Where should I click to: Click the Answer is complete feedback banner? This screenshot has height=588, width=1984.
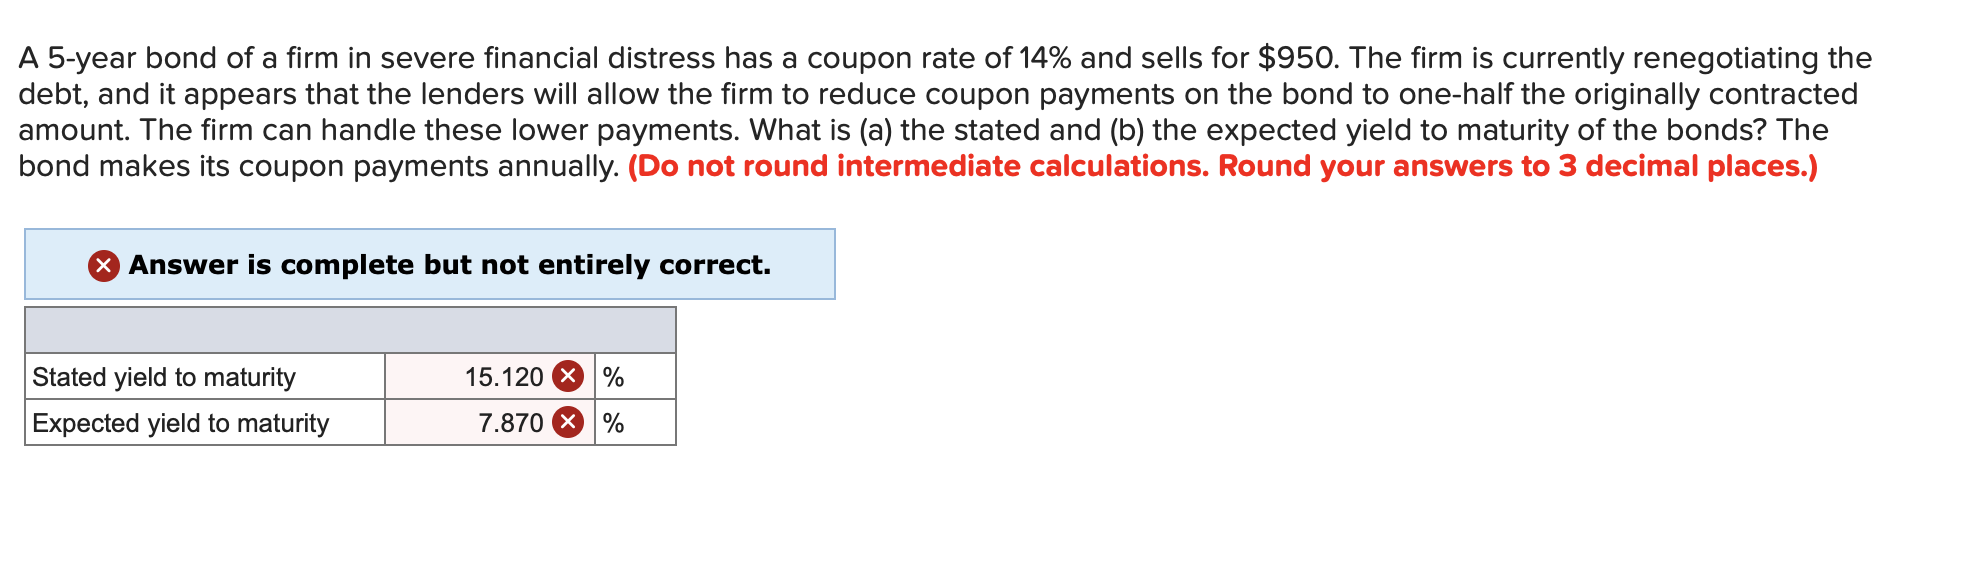[x=430, y=265]
